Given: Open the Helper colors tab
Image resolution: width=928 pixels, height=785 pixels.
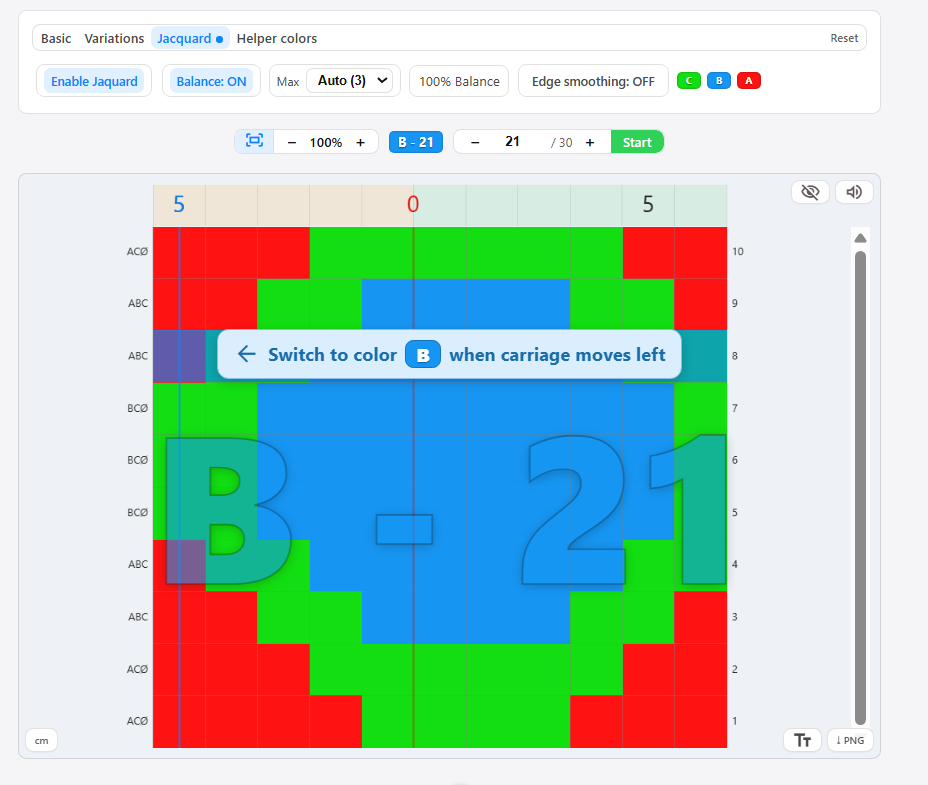Looking at the screenshot, I should [277, 38].
